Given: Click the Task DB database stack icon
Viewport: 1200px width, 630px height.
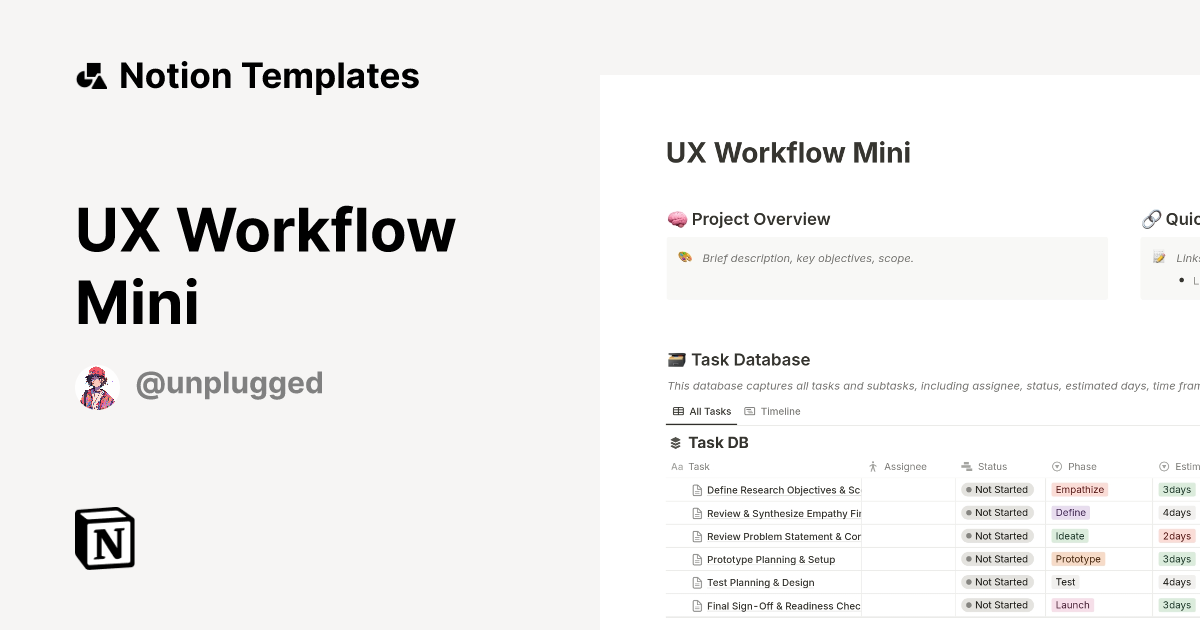Looking at the screenshot, I should 675,442.
